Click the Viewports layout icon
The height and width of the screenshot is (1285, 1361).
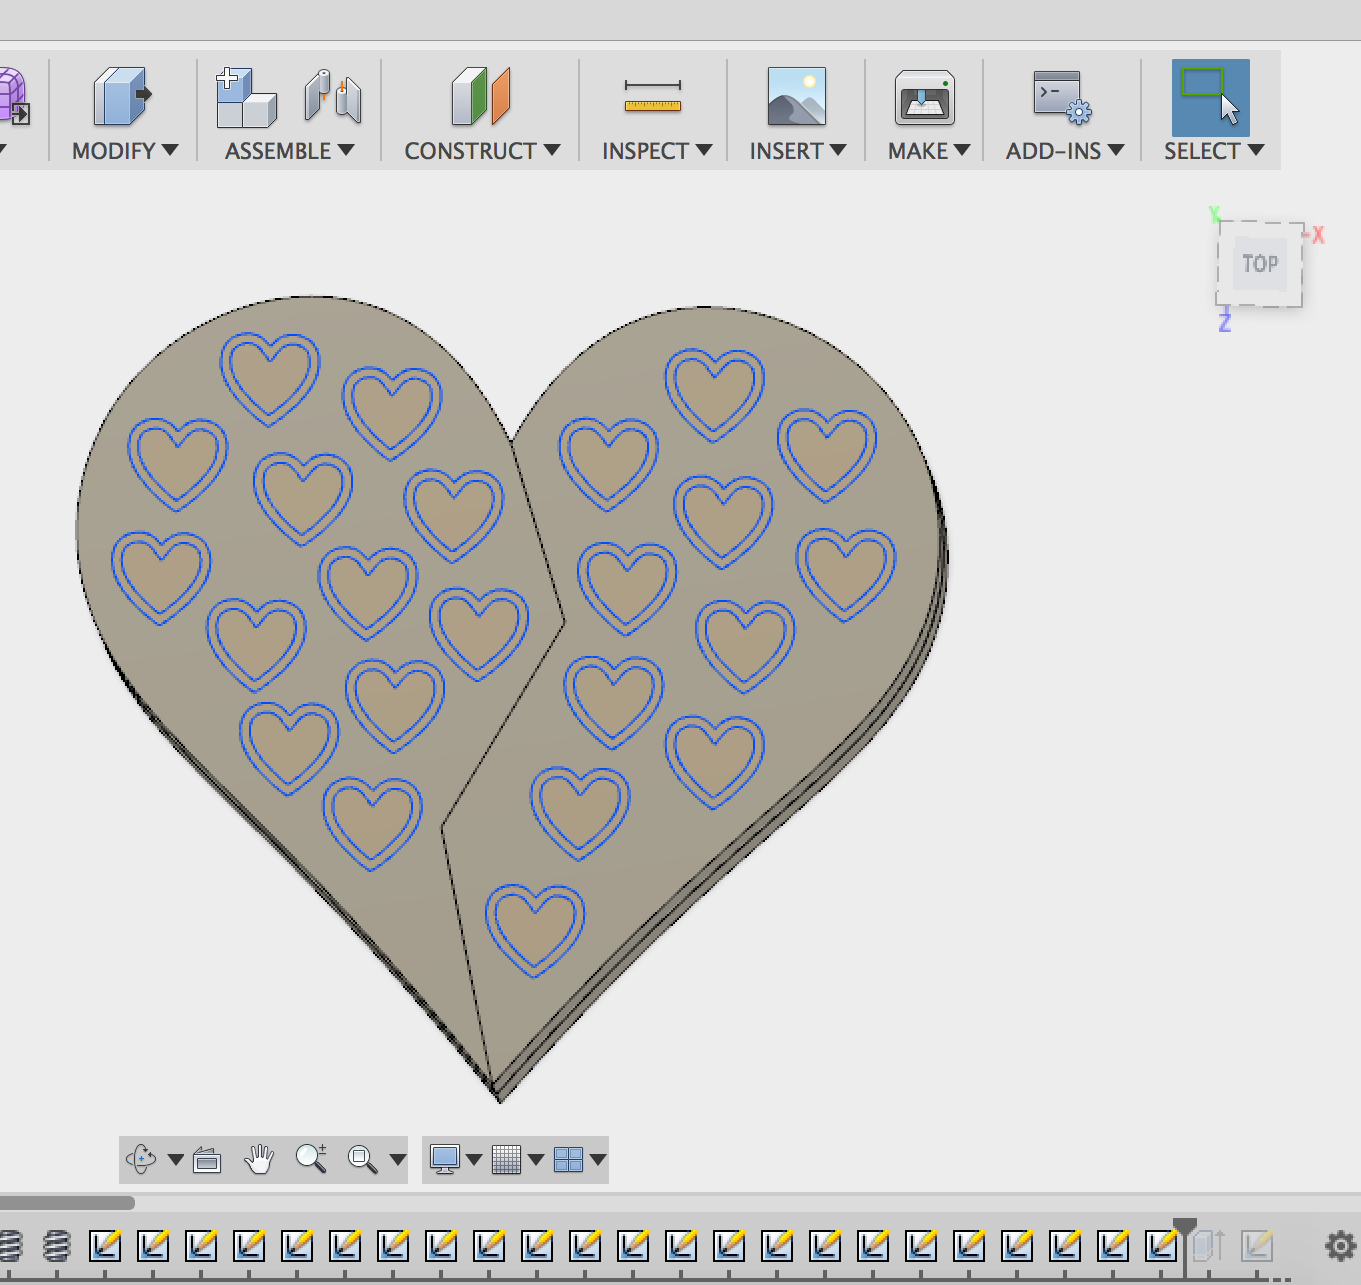click(568, 1159)
